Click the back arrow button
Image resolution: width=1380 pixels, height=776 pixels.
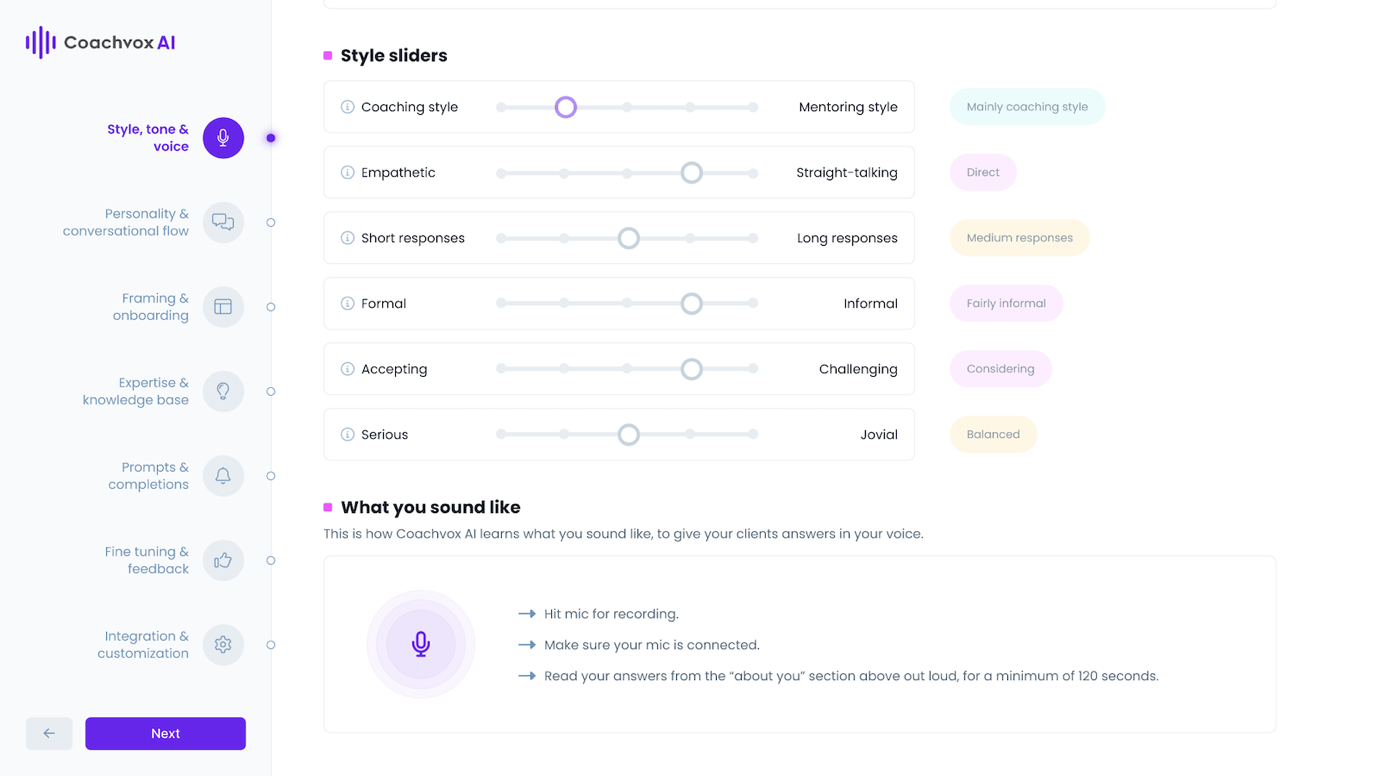pos(49,733)
